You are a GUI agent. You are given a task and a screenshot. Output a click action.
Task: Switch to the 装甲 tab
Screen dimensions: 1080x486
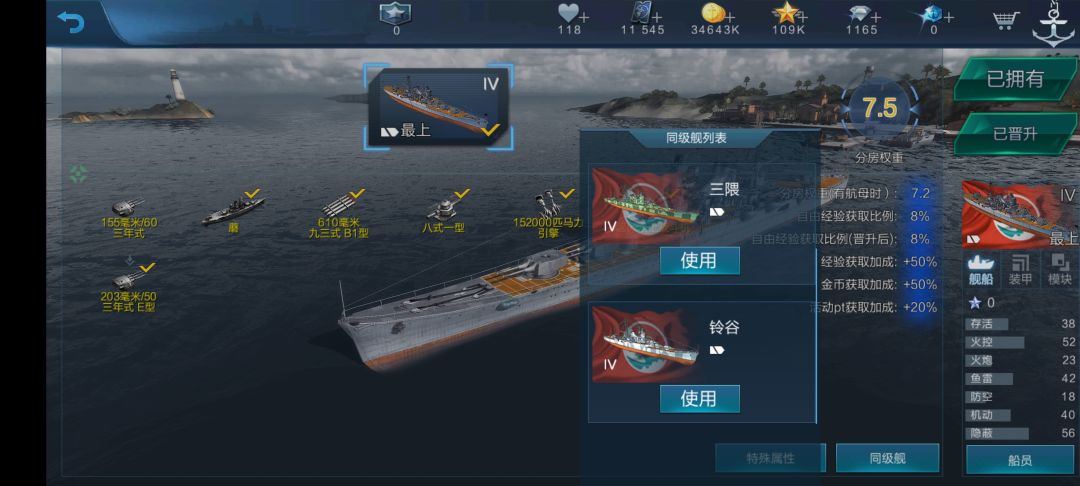(1020, 269)
